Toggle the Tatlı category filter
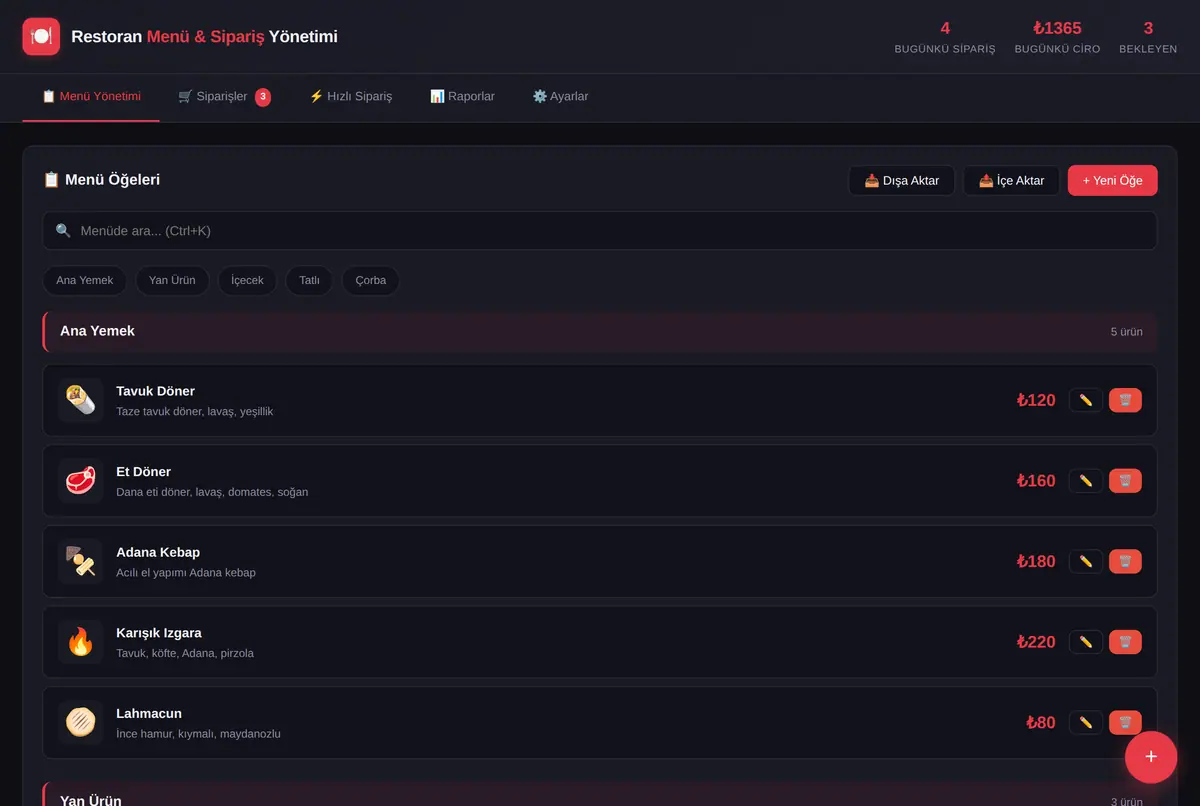 [309, 280]
